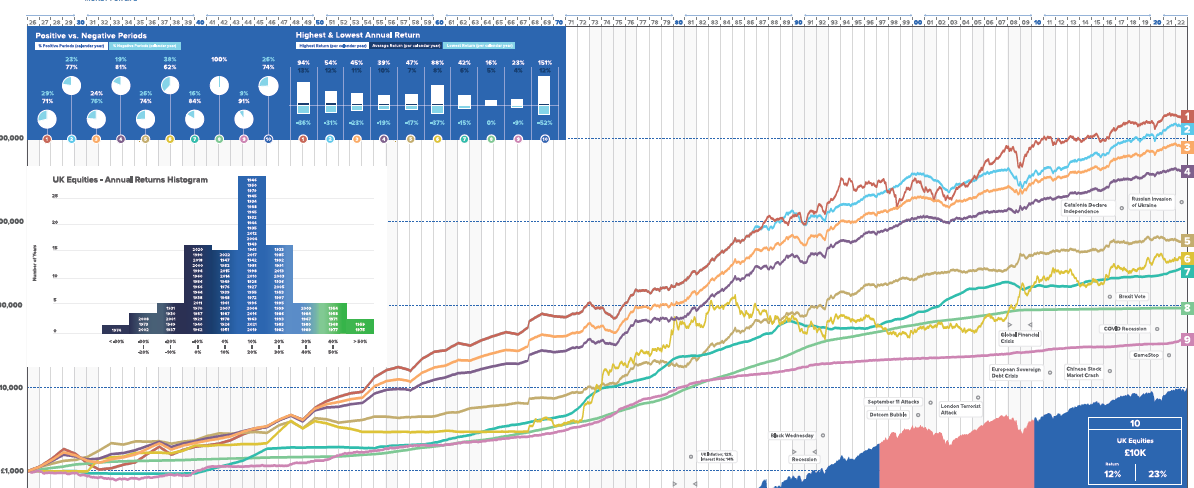This screenshot has width=1194, height=488.
Task: Select green series badge 8 at right edge
Action: pos(1186,309)
